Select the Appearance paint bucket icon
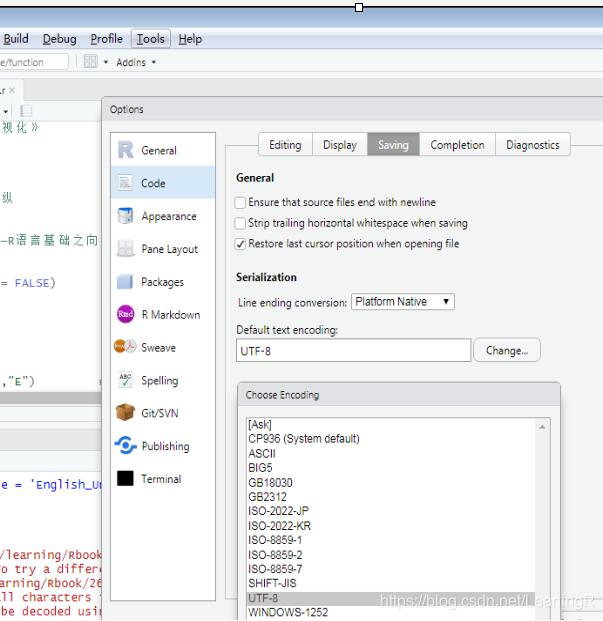 125,216
